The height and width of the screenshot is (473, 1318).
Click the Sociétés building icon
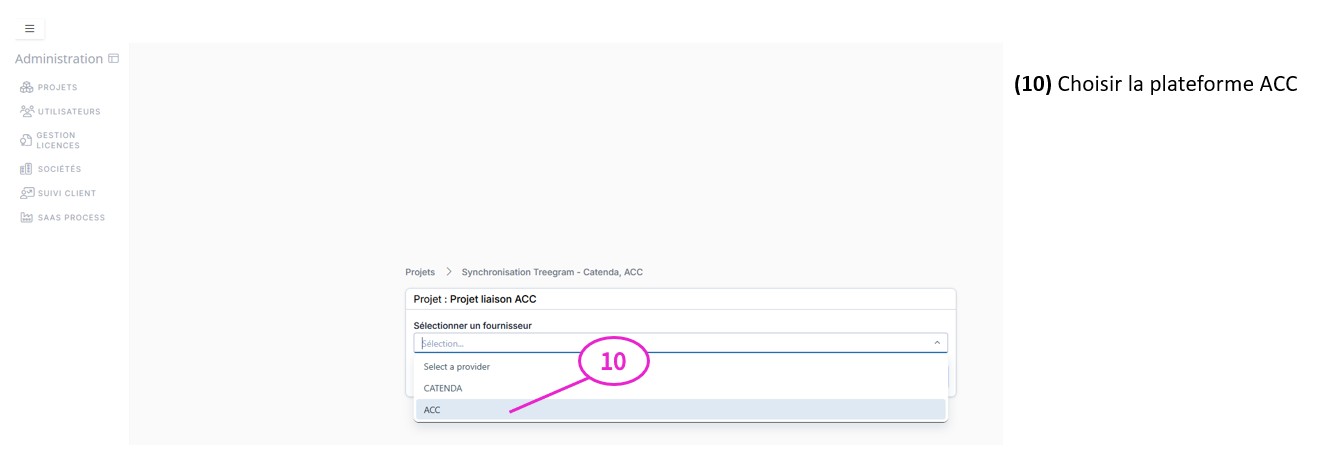(x=27, y=169)
